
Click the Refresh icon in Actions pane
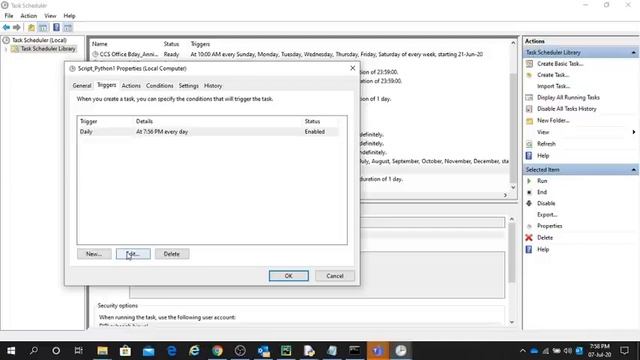[529, 144]
